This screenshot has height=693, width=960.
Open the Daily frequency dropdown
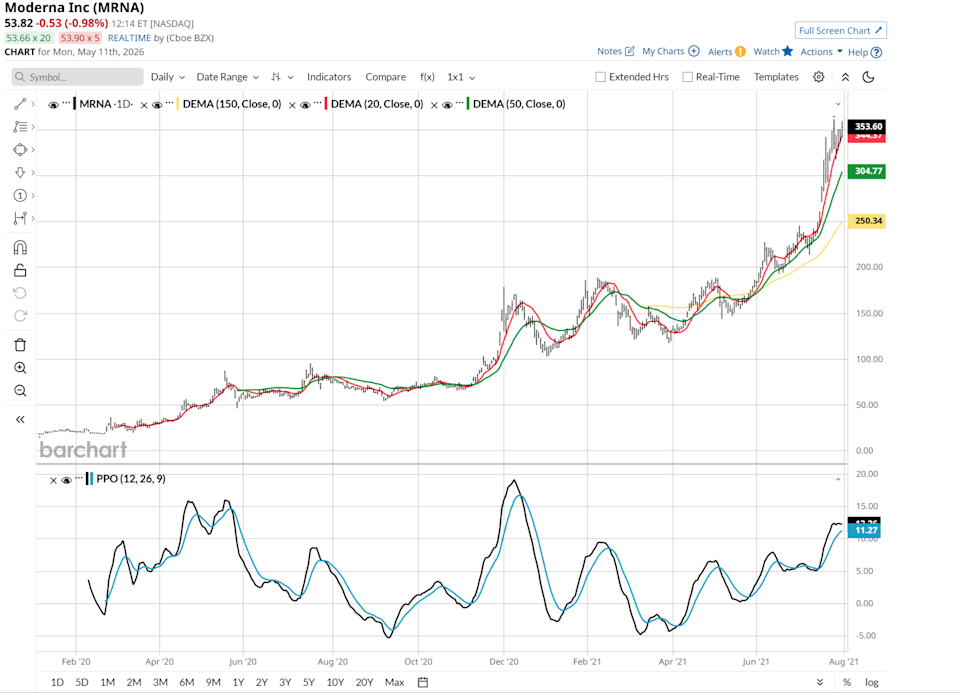(x=168, y=77)
